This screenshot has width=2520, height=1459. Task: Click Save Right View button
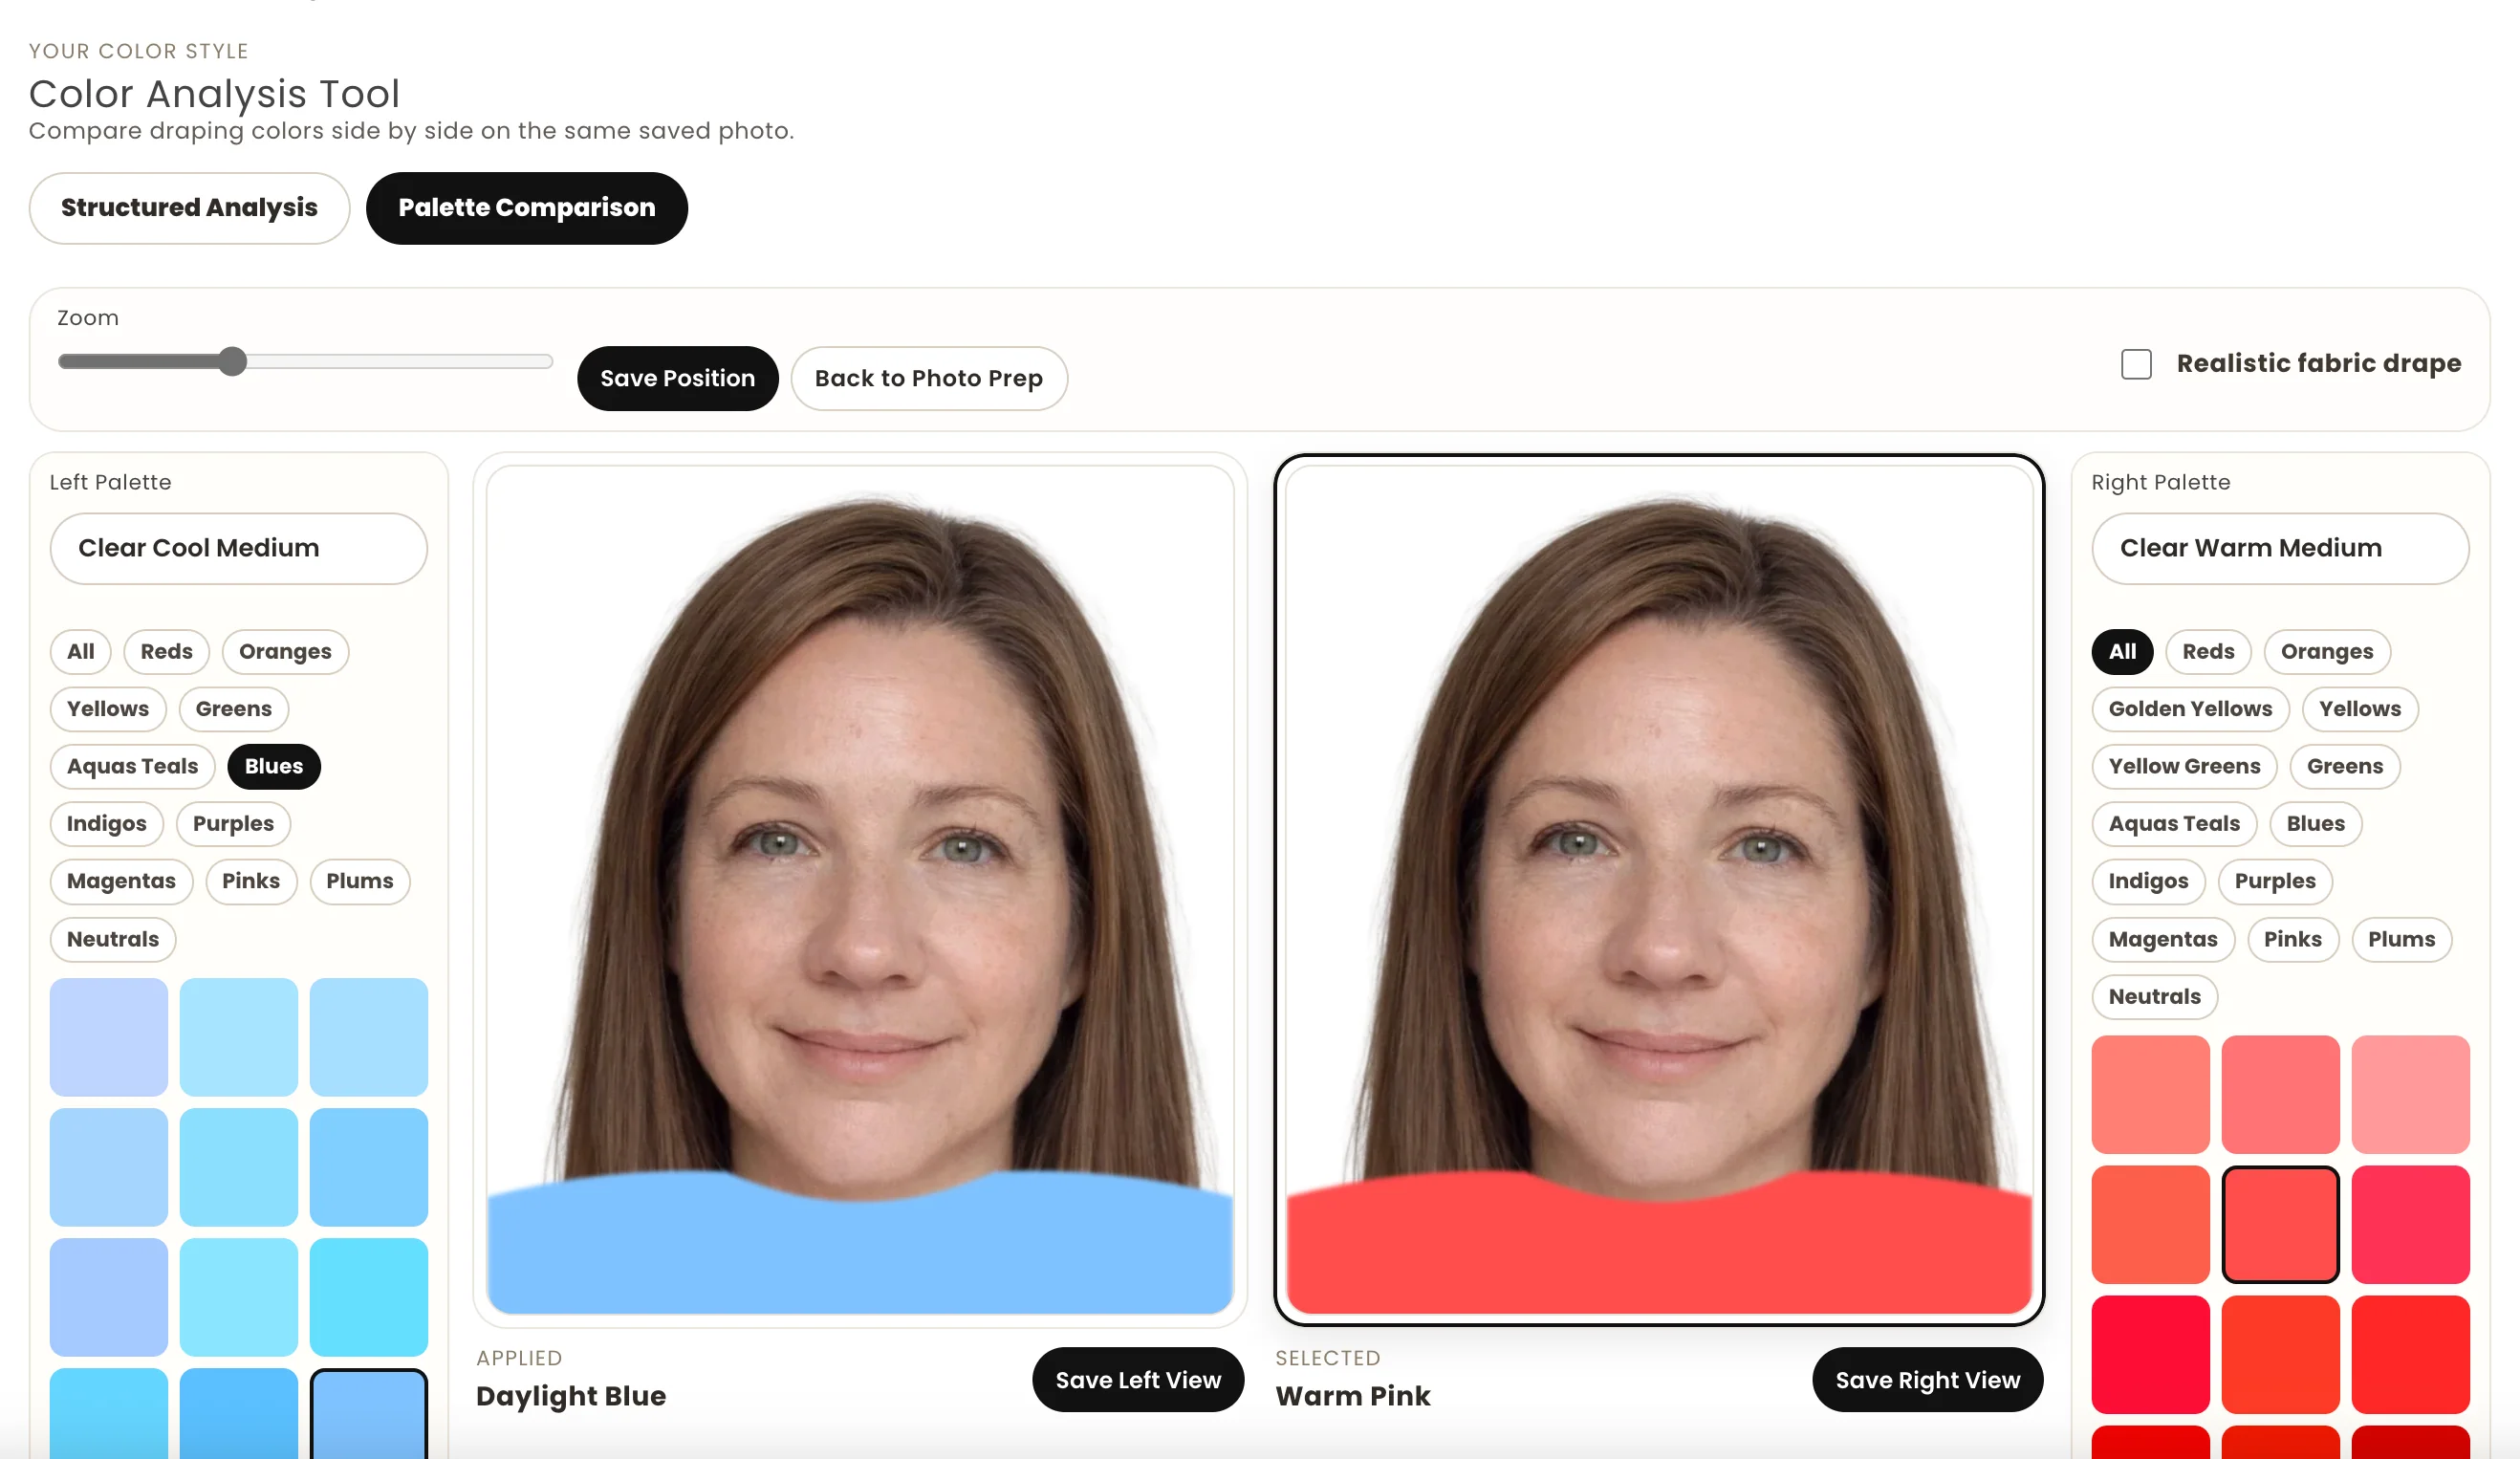pyautogui.click(x=1927, y=1380)
